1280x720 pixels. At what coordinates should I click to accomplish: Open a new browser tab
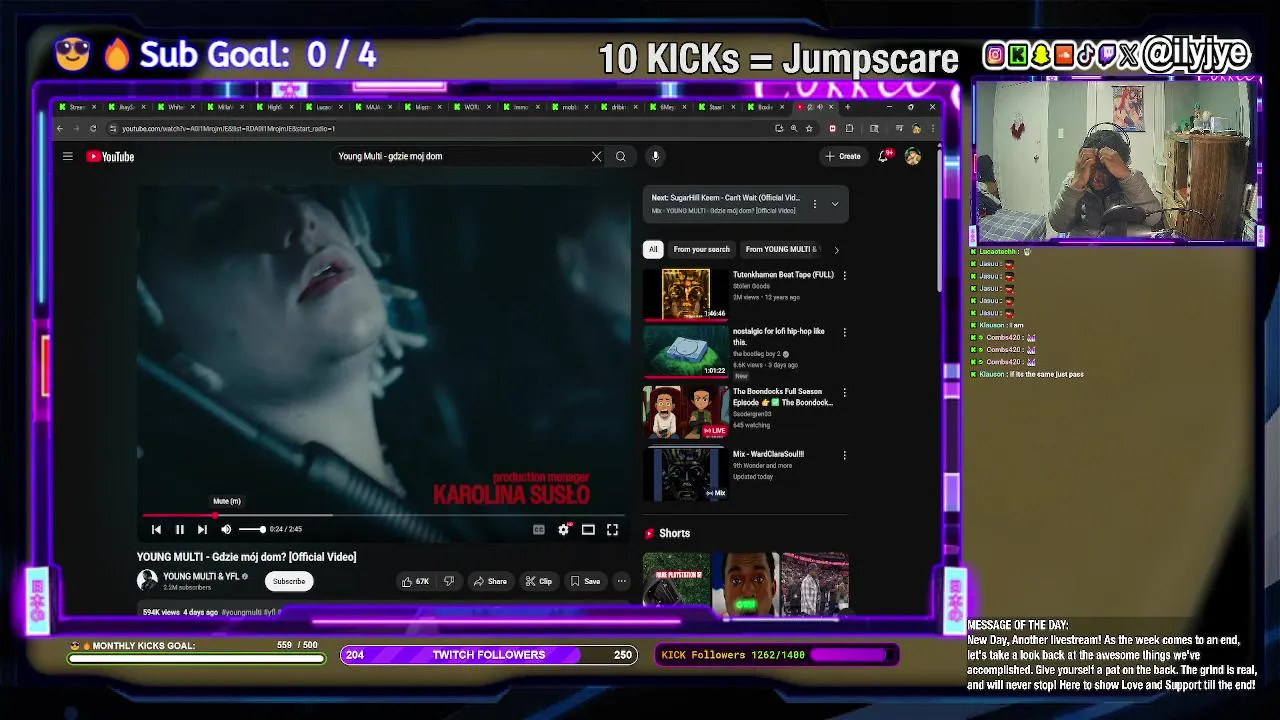pos(848,107)
